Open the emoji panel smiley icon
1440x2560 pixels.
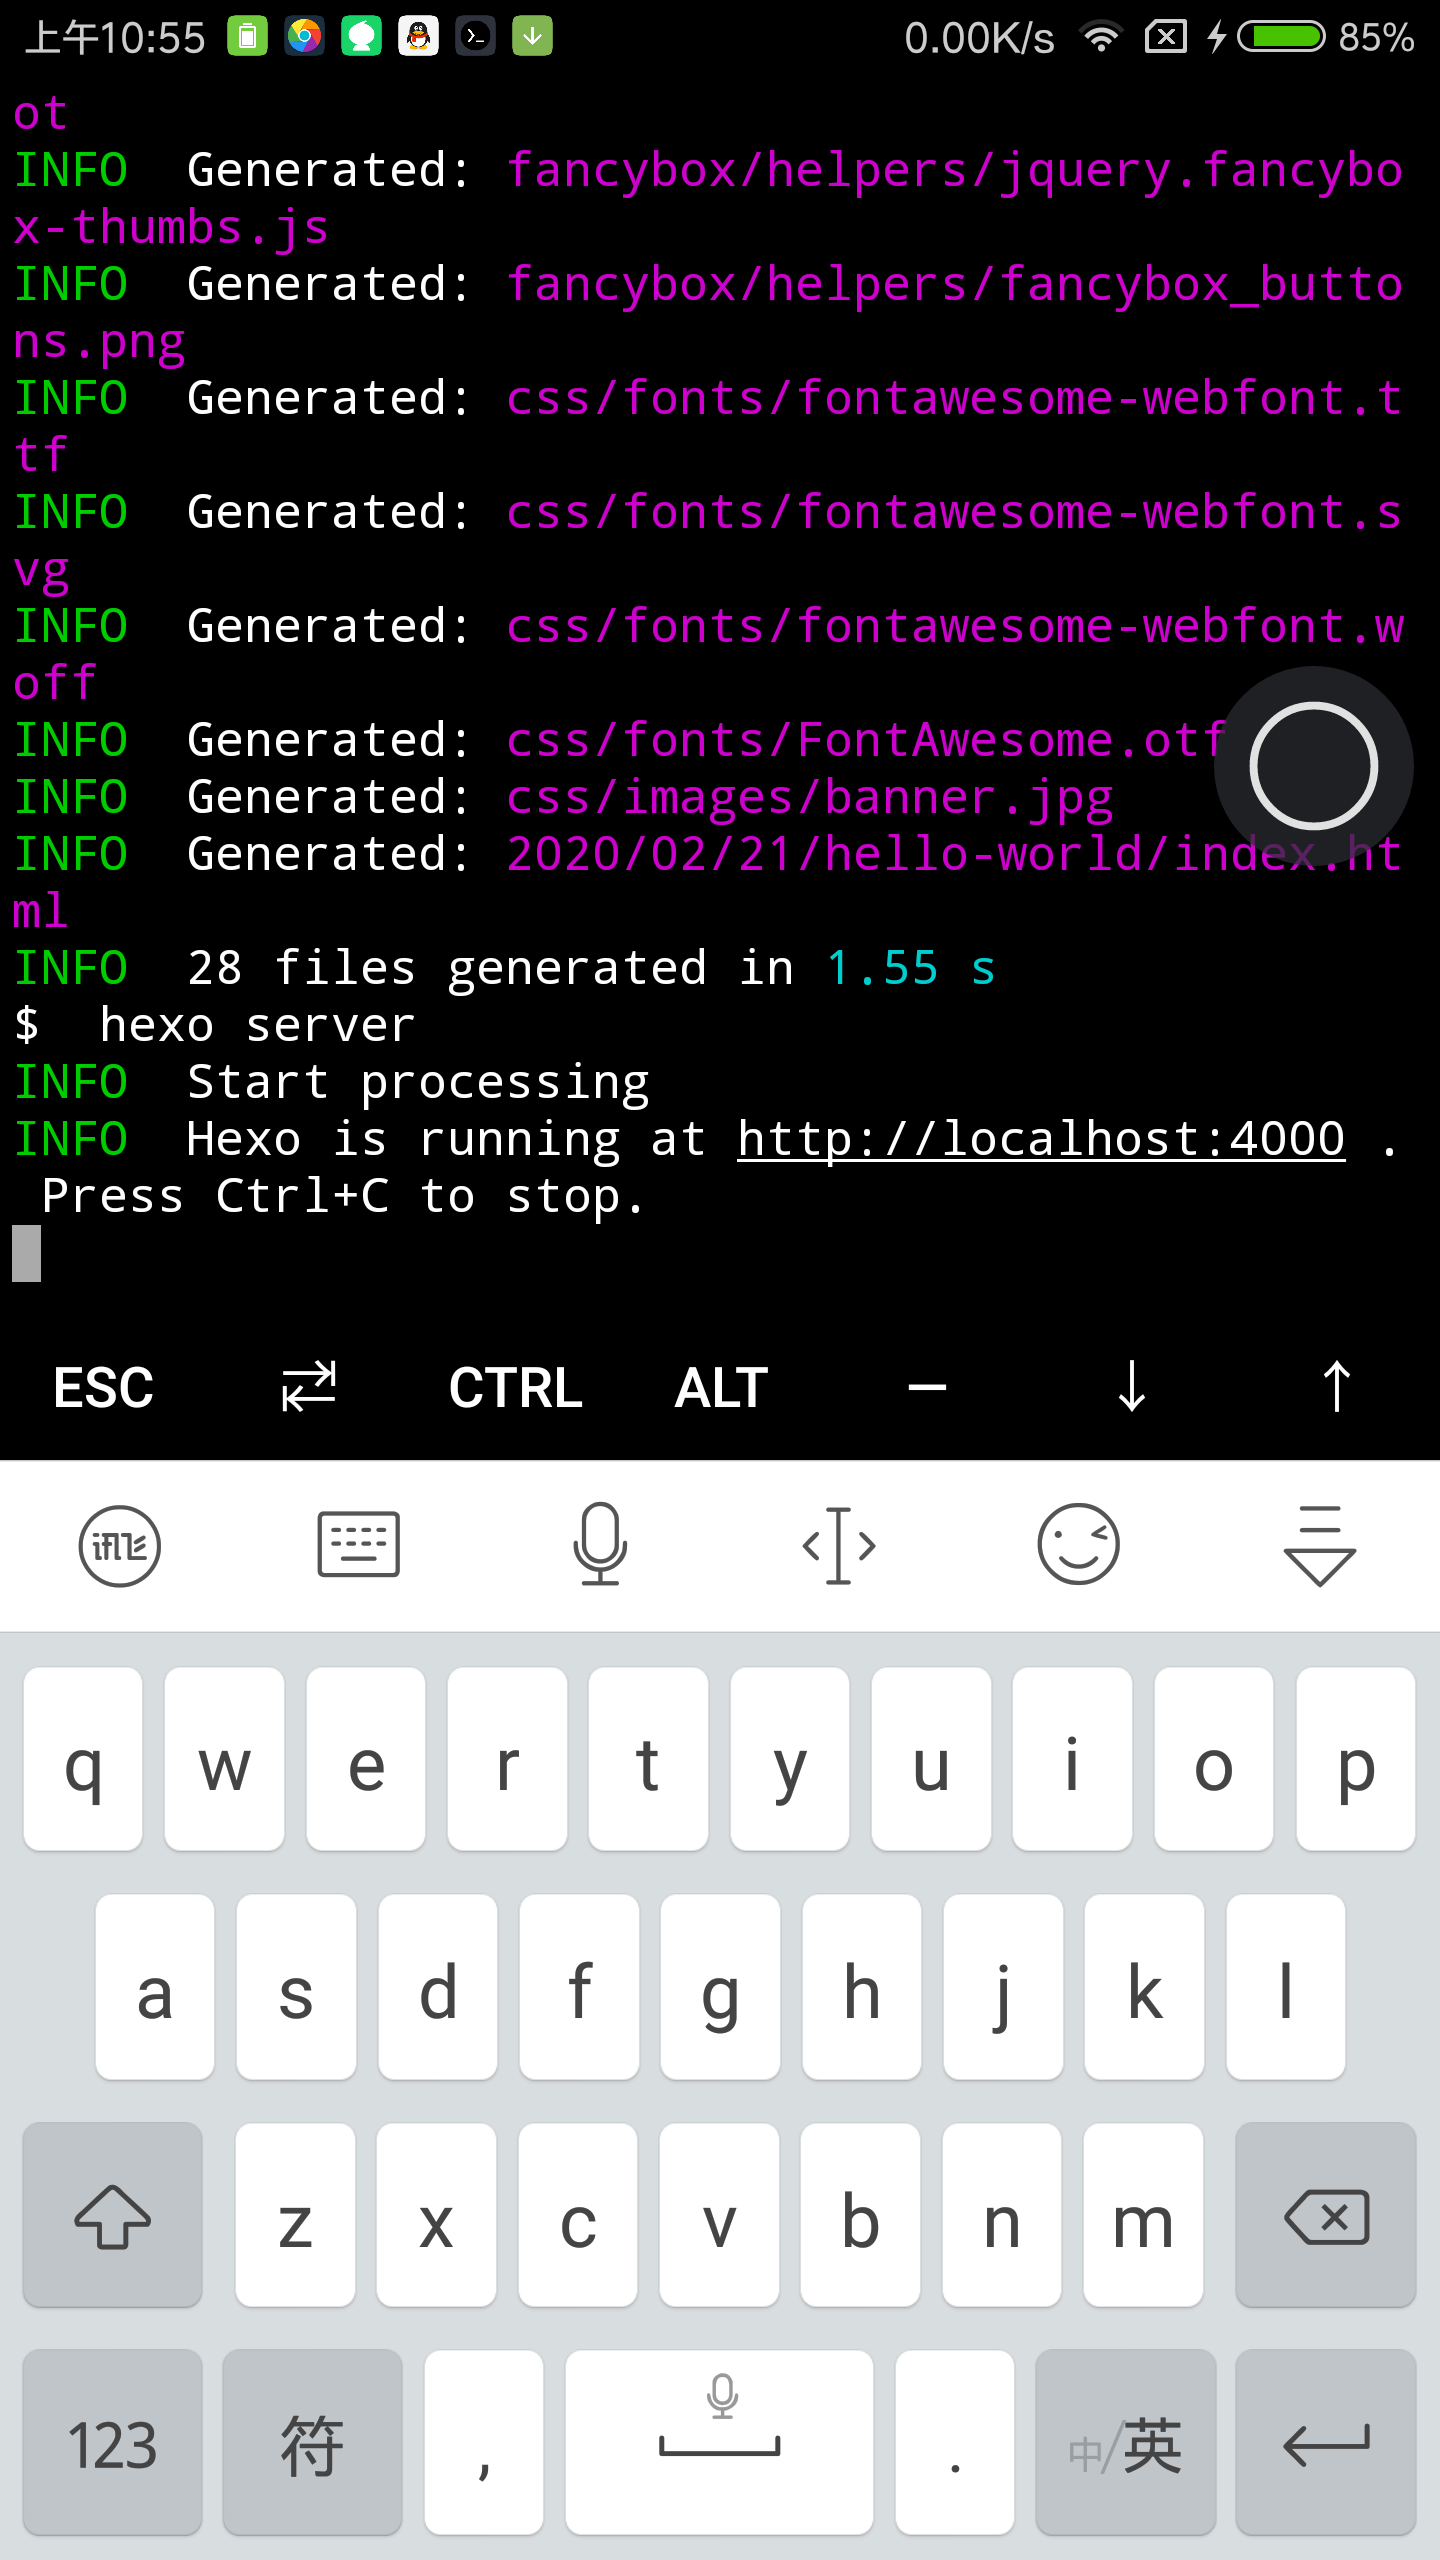1079,1545
